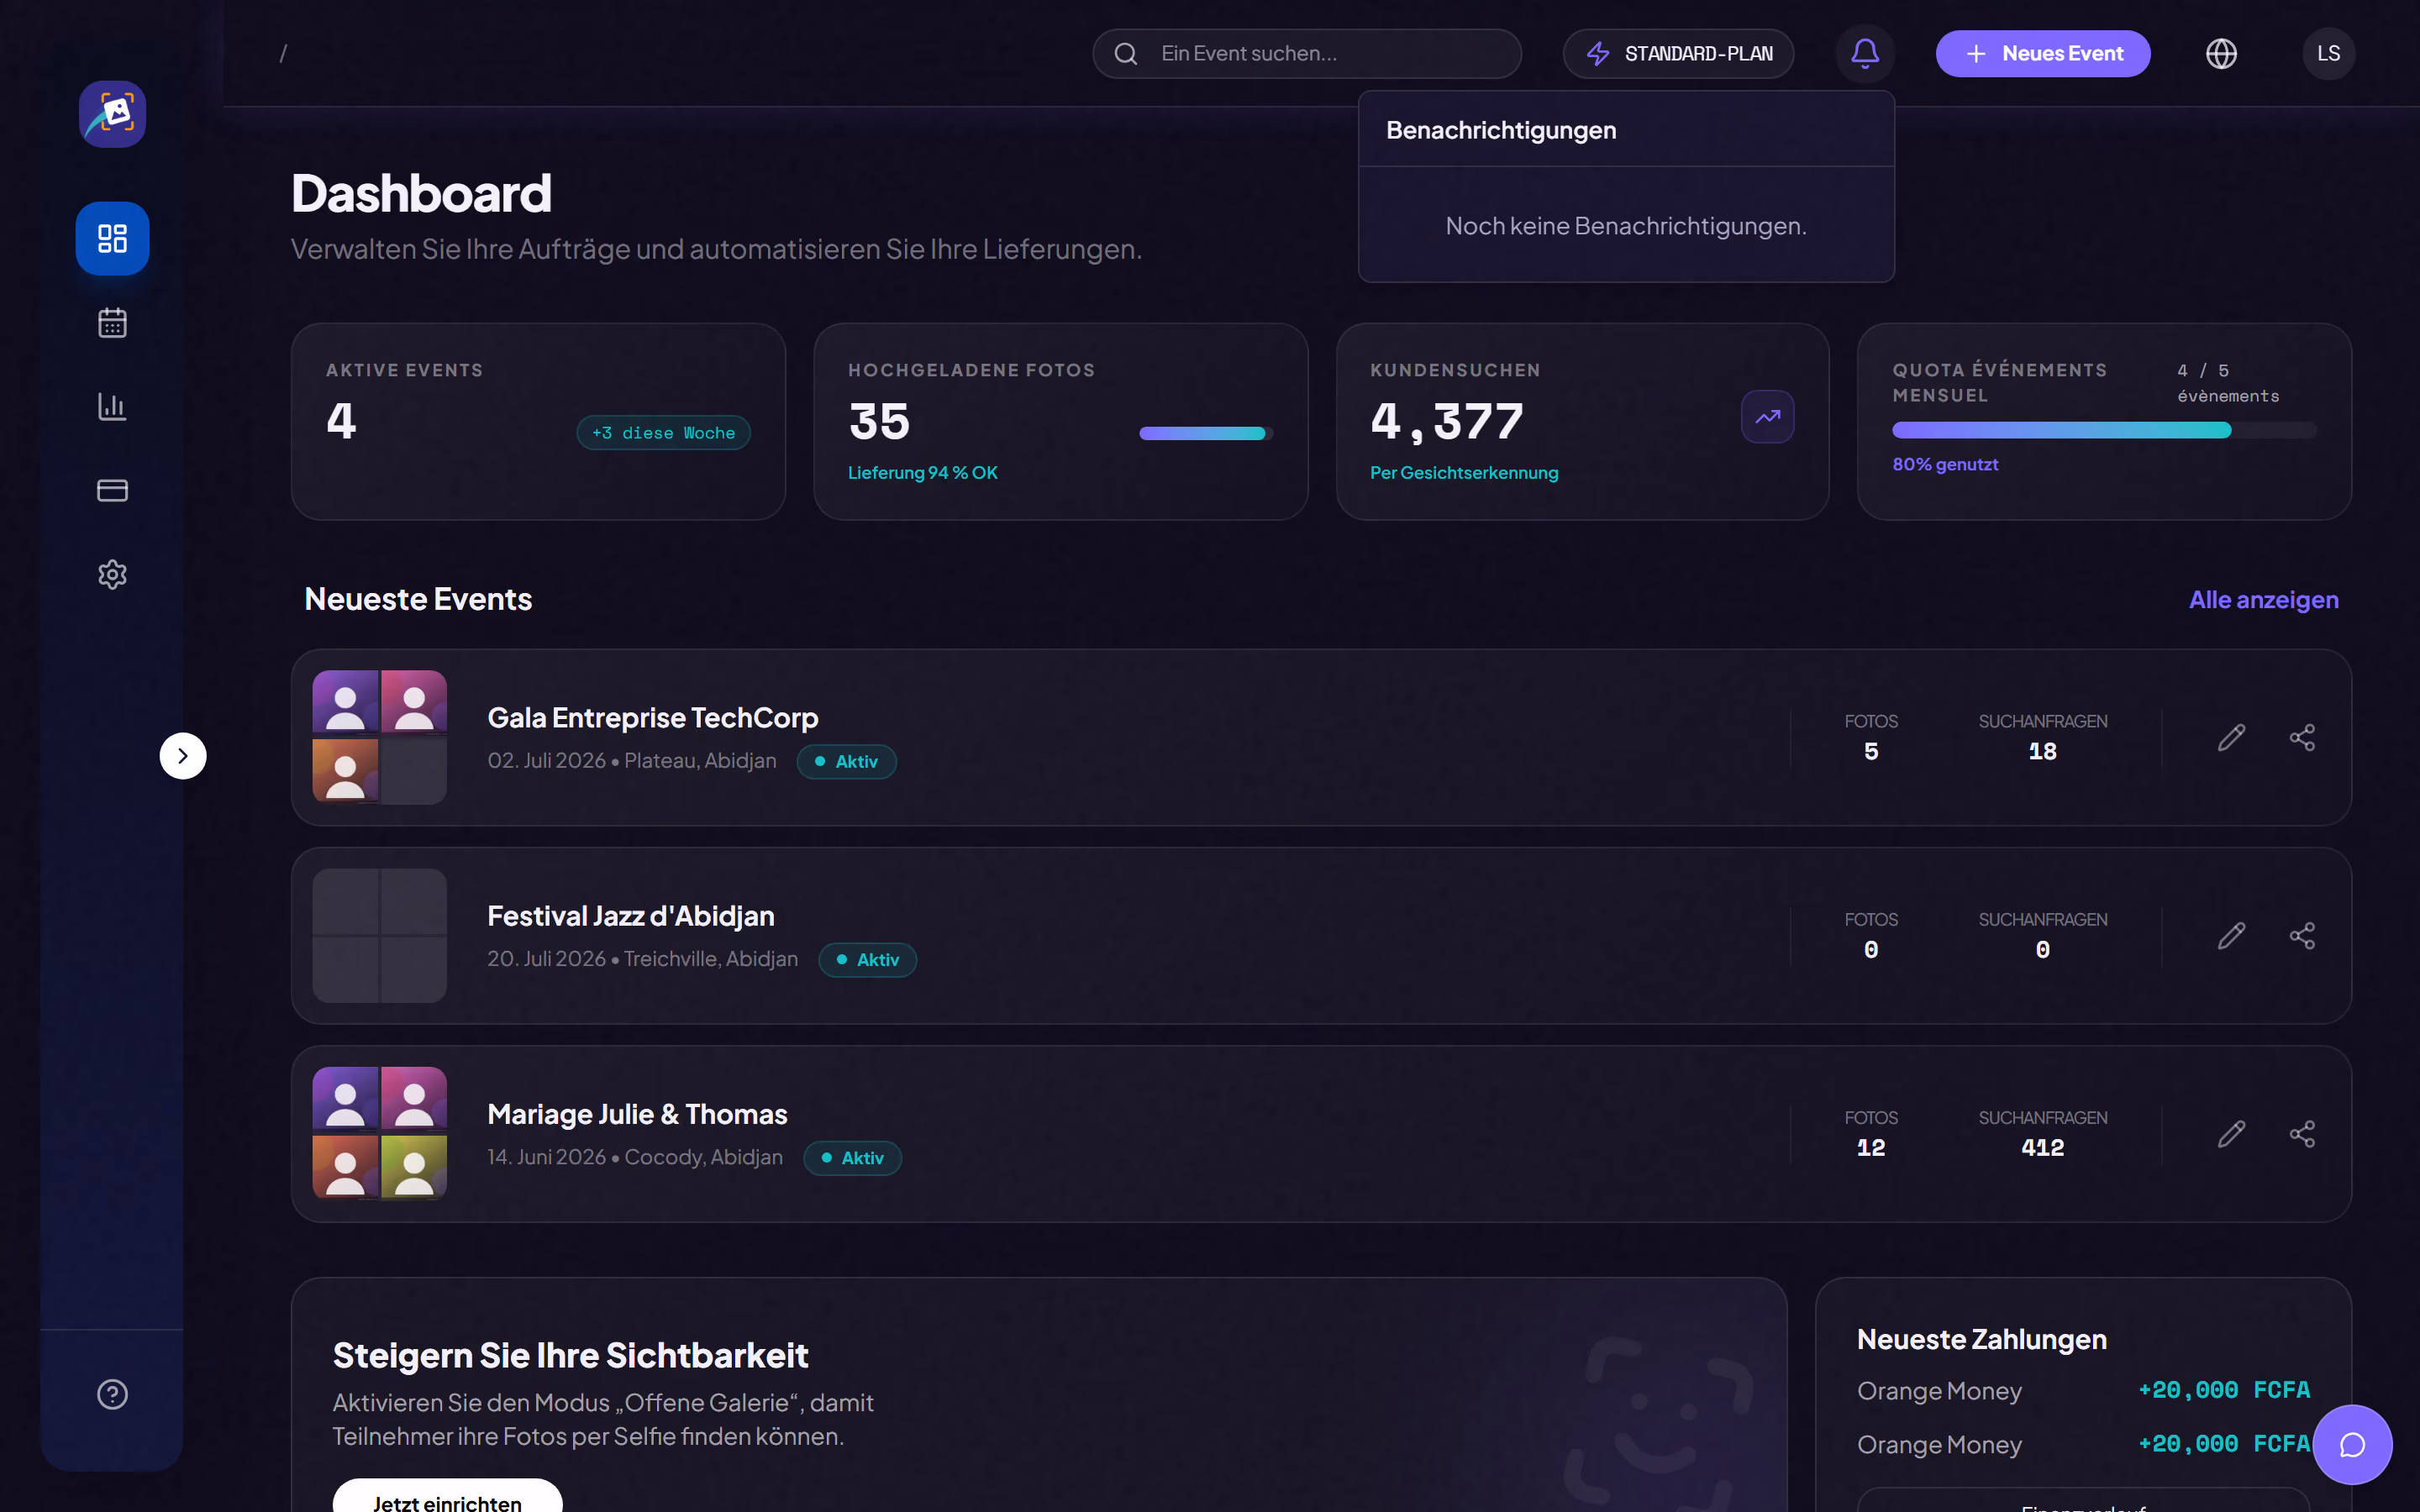The image size is (2420, 1512).
Task: Open Festival Jazz d'Abidjan empty thumbnail
Action: pos(379,935)
